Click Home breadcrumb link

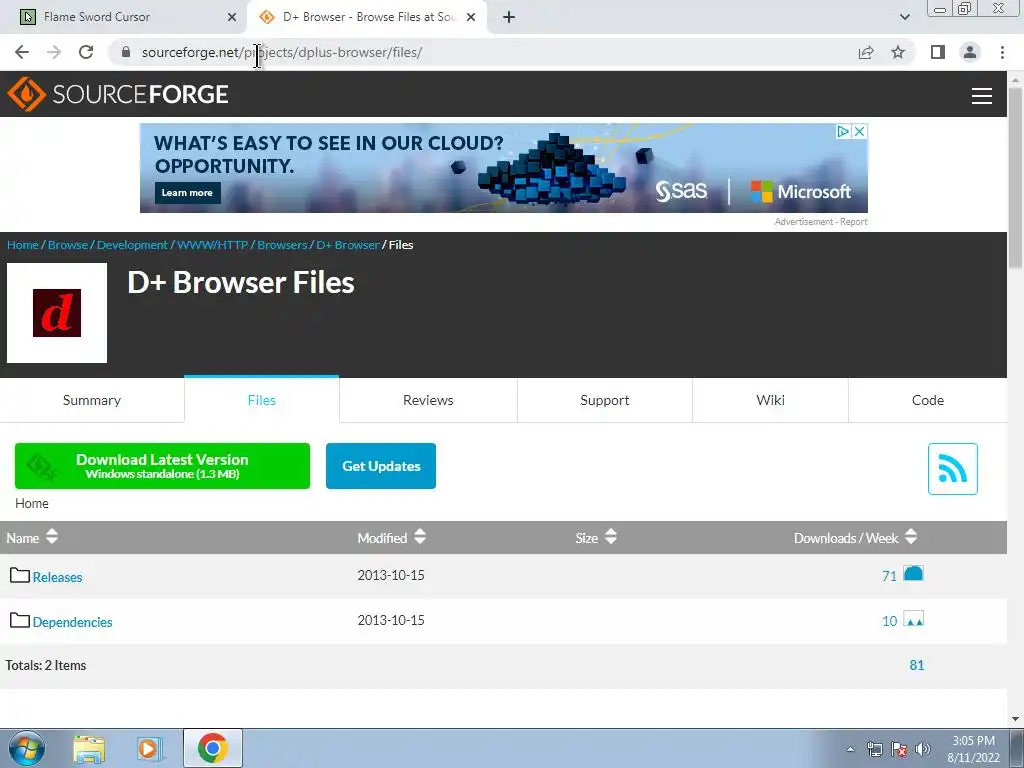23,245
